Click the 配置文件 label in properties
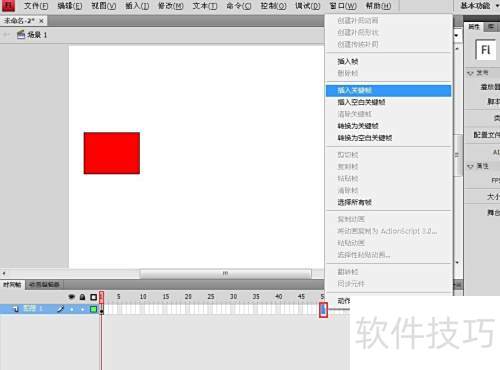 487,135
